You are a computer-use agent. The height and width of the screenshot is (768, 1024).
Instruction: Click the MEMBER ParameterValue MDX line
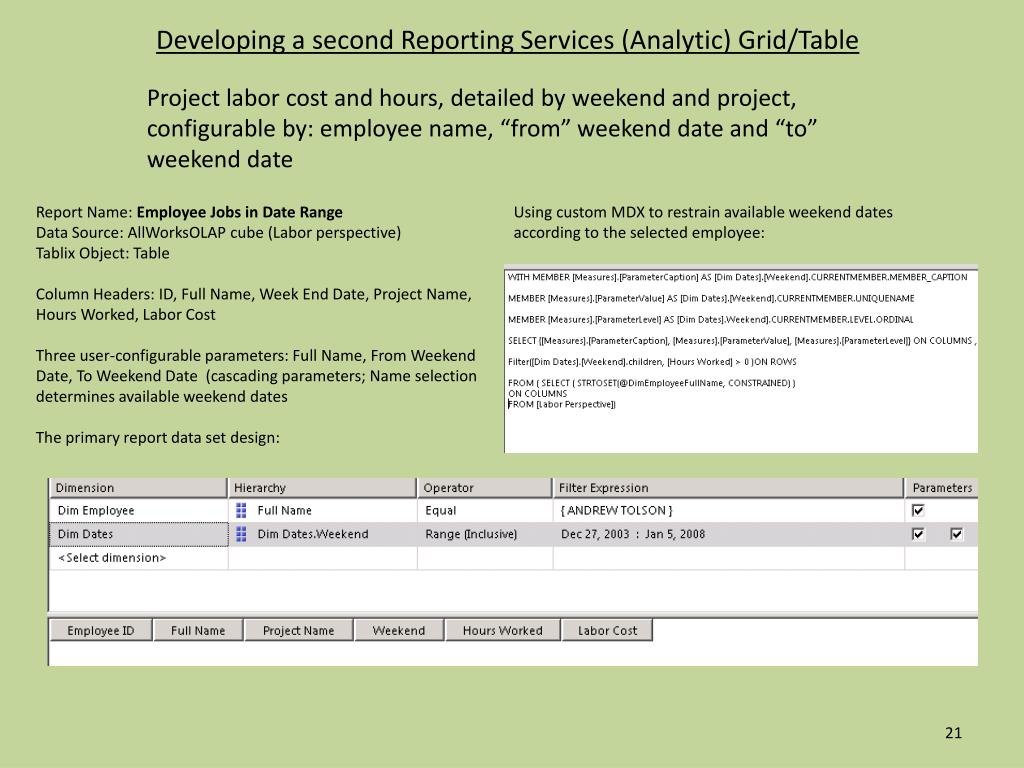point(711,298)
